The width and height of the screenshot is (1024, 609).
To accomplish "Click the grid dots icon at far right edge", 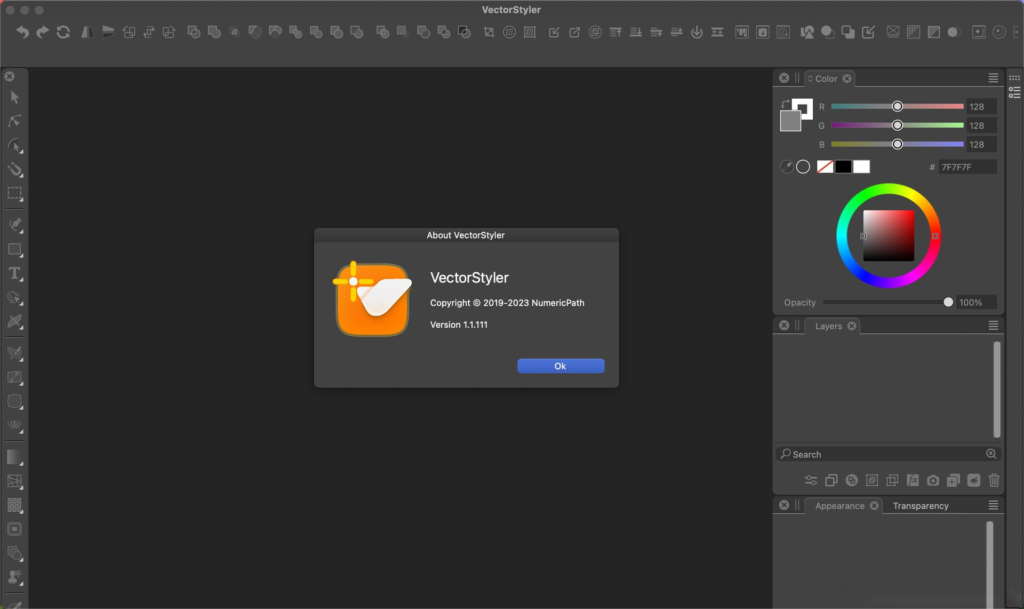I will tap(1014, 78).
